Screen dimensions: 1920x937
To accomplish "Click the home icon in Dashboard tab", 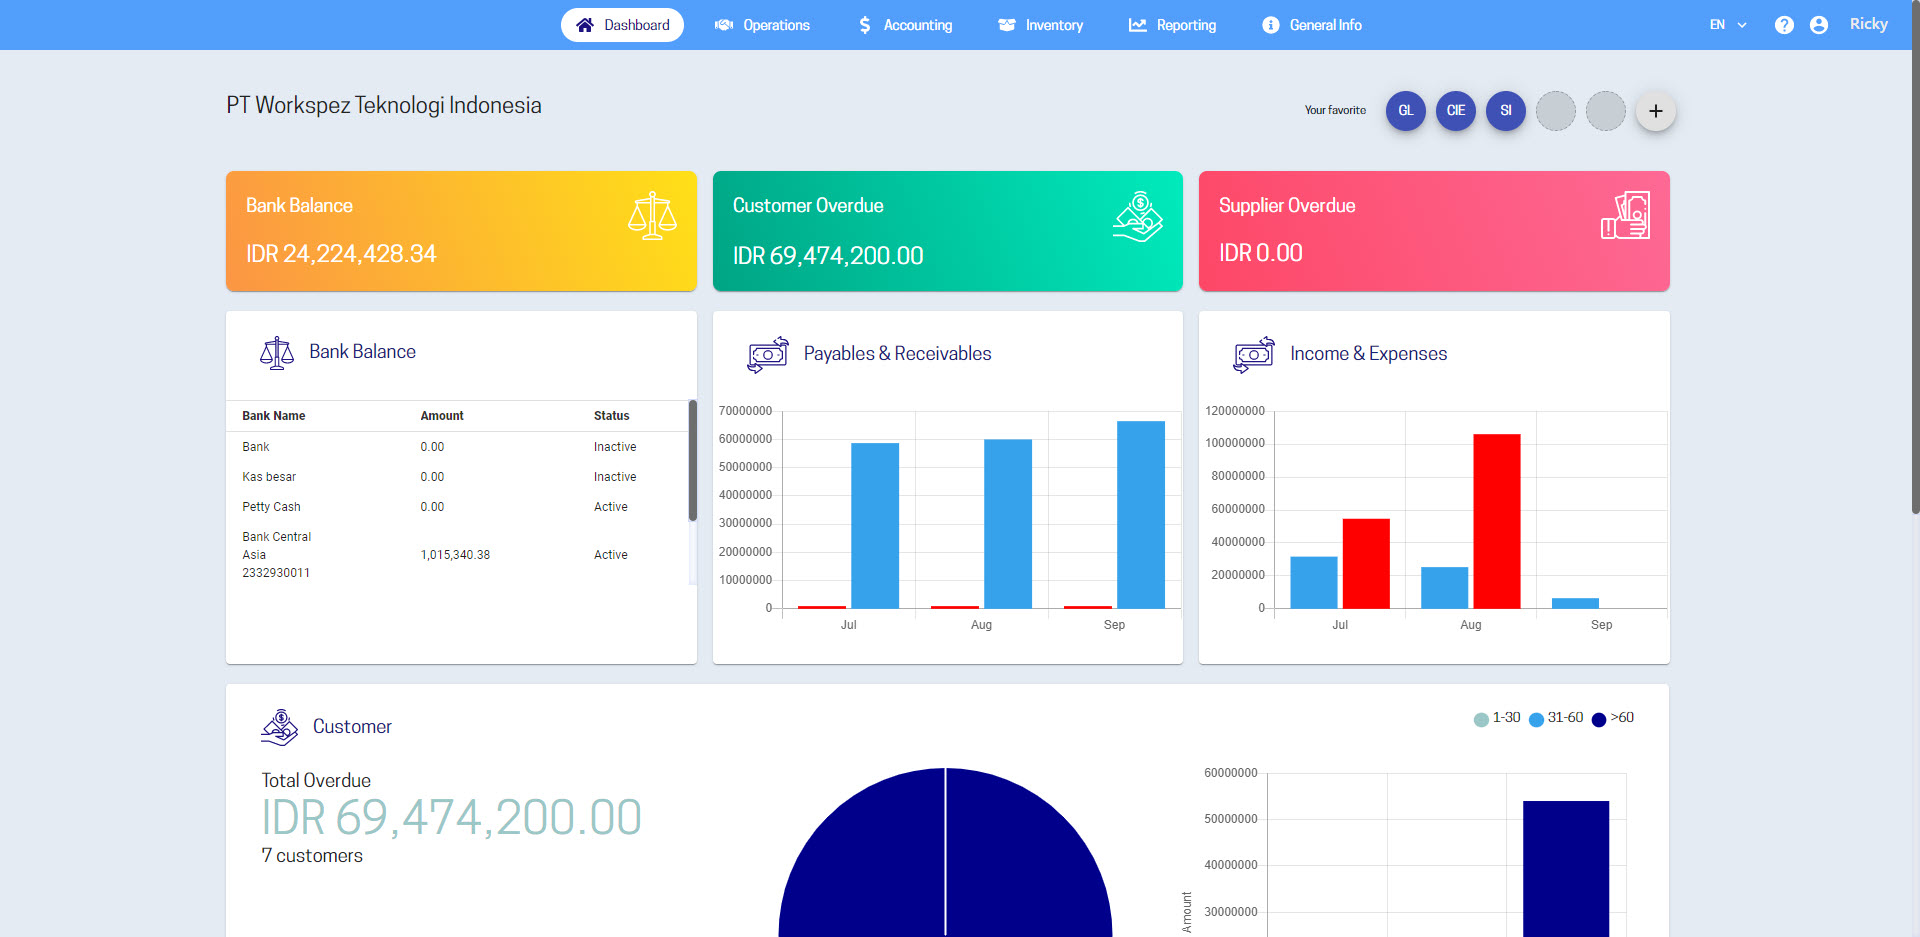I will 585,25.
